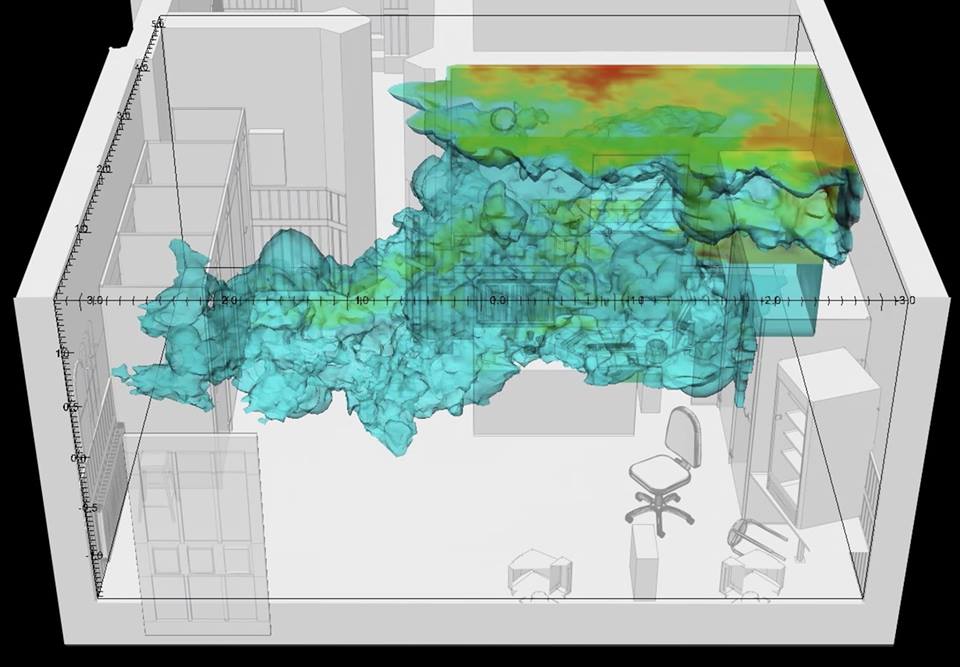Image resolution: width=960 pixels, height=667 pixels.
Task: Click the leftmost tip of cyan isosurface
Action: tap(116, 372)
